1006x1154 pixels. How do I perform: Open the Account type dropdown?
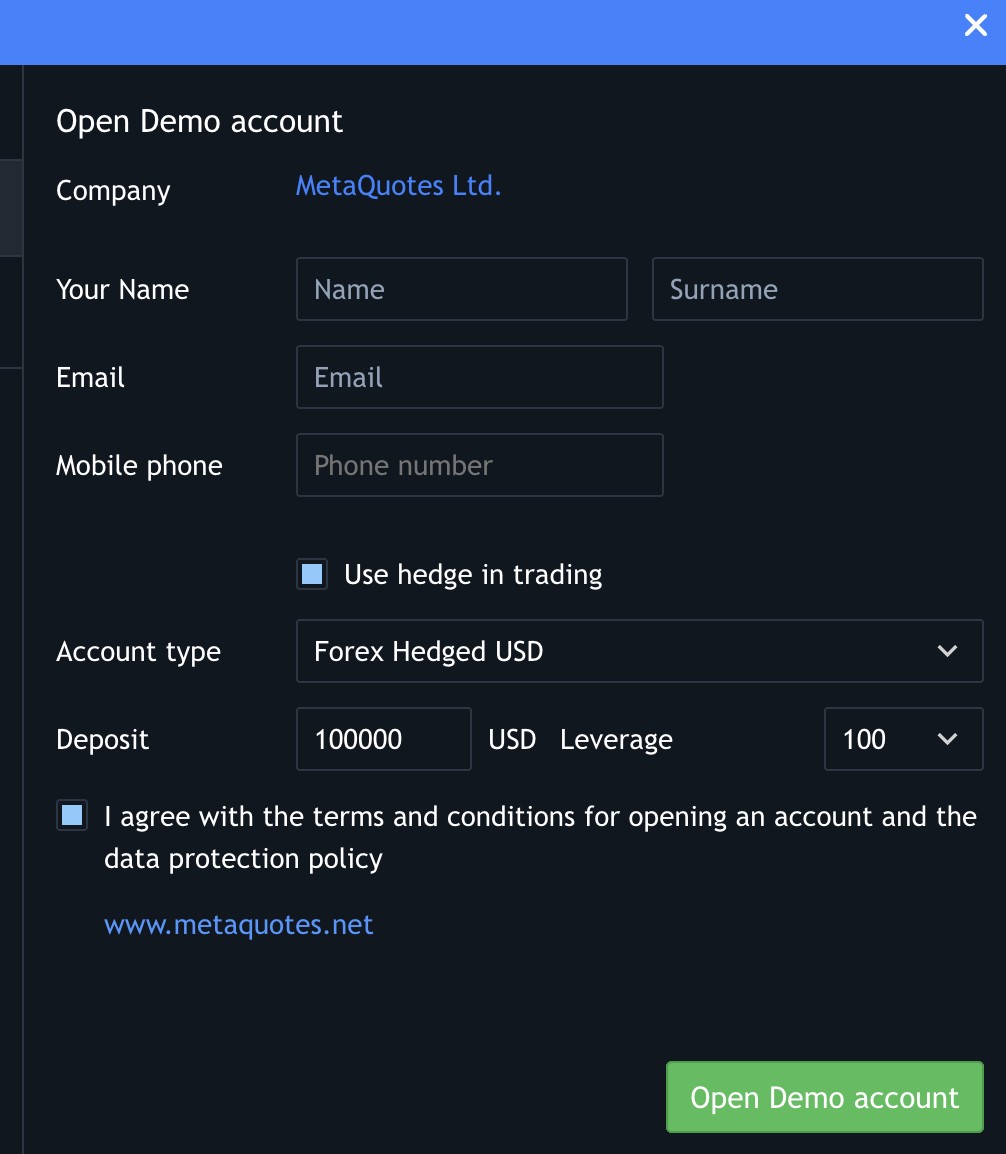pyautogui.click(x=640, y=651)
